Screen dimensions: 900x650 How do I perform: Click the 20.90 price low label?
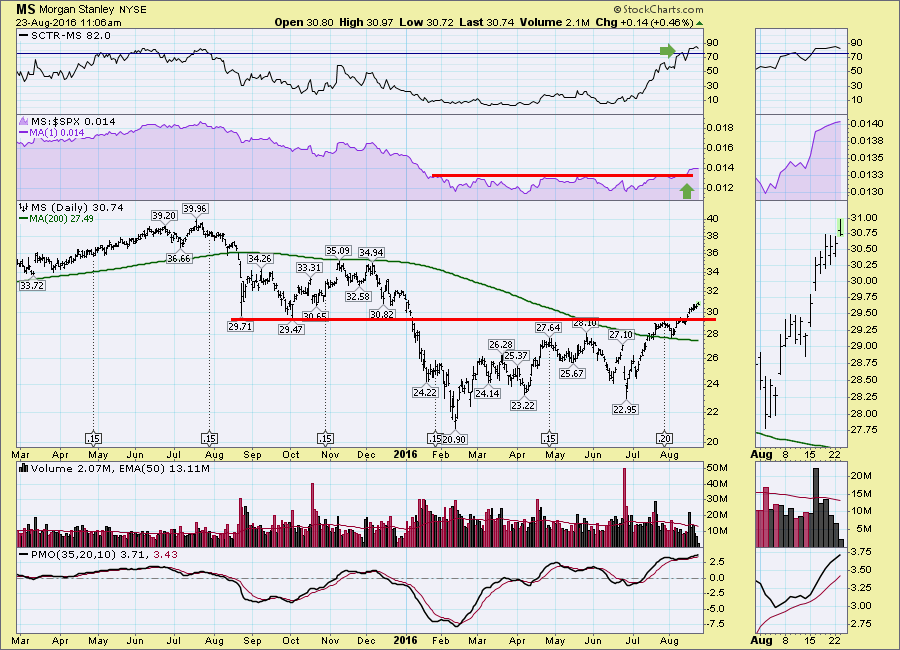[x=454, y=439]
